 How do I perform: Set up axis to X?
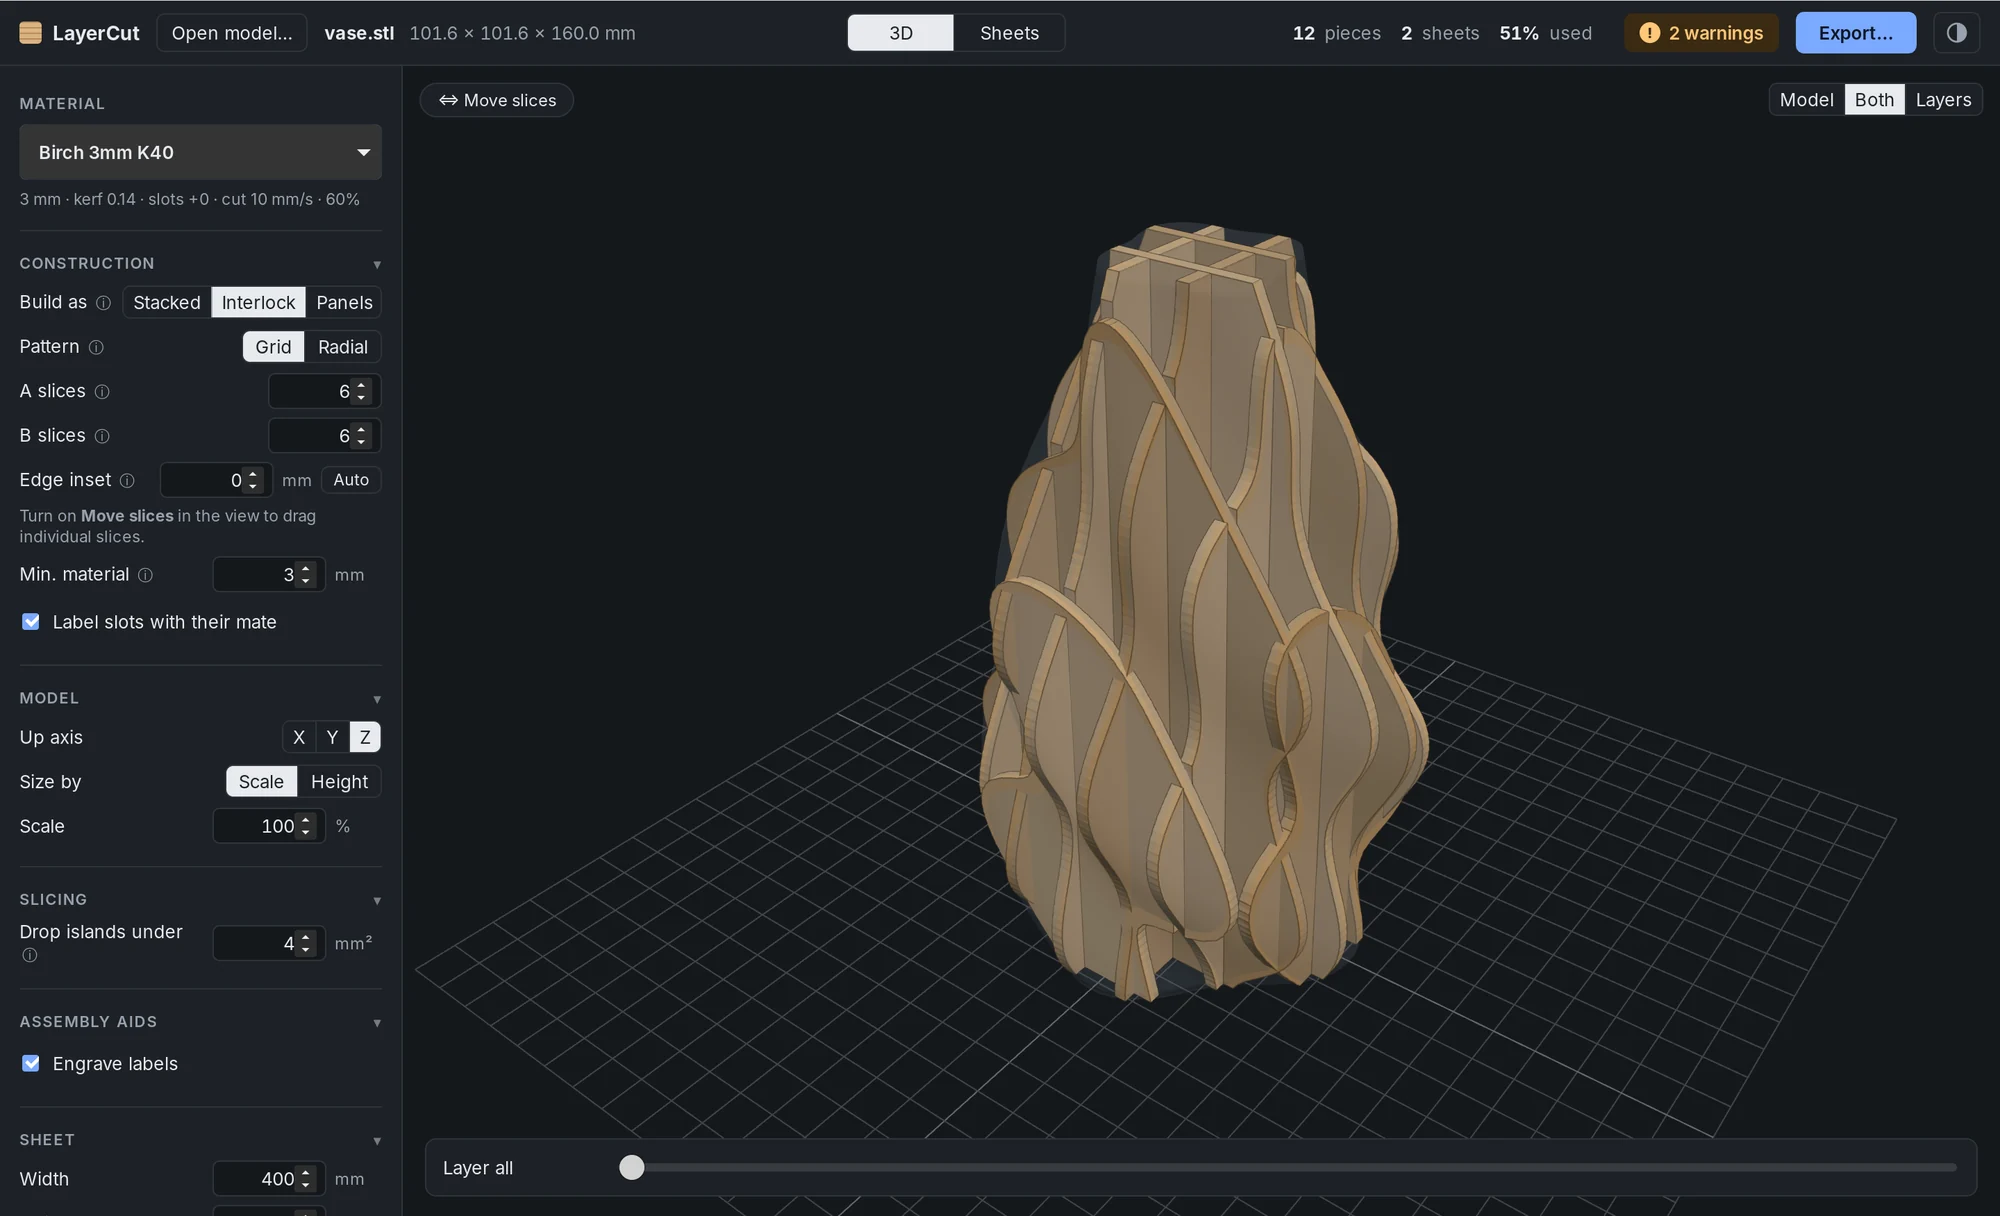point(299,737)
